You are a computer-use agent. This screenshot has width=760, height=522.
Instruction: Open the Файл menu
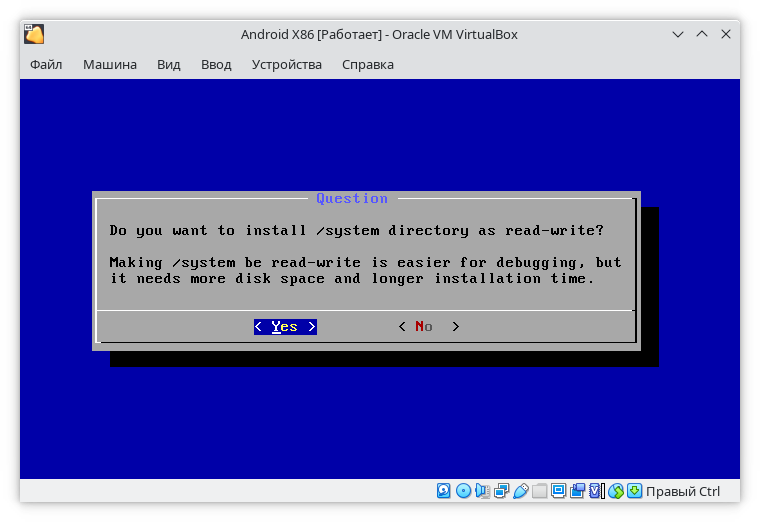point(46,64)
